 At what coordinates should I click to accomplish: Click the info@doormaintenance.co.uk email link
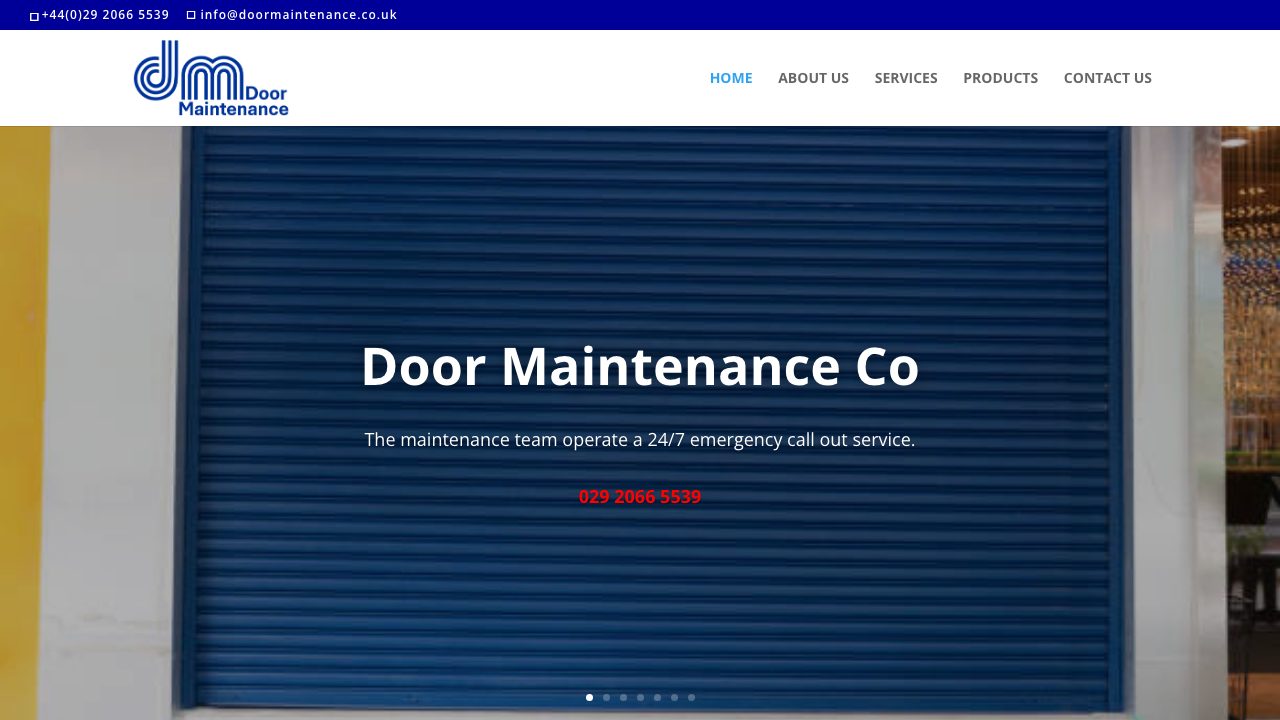point(299,15)
